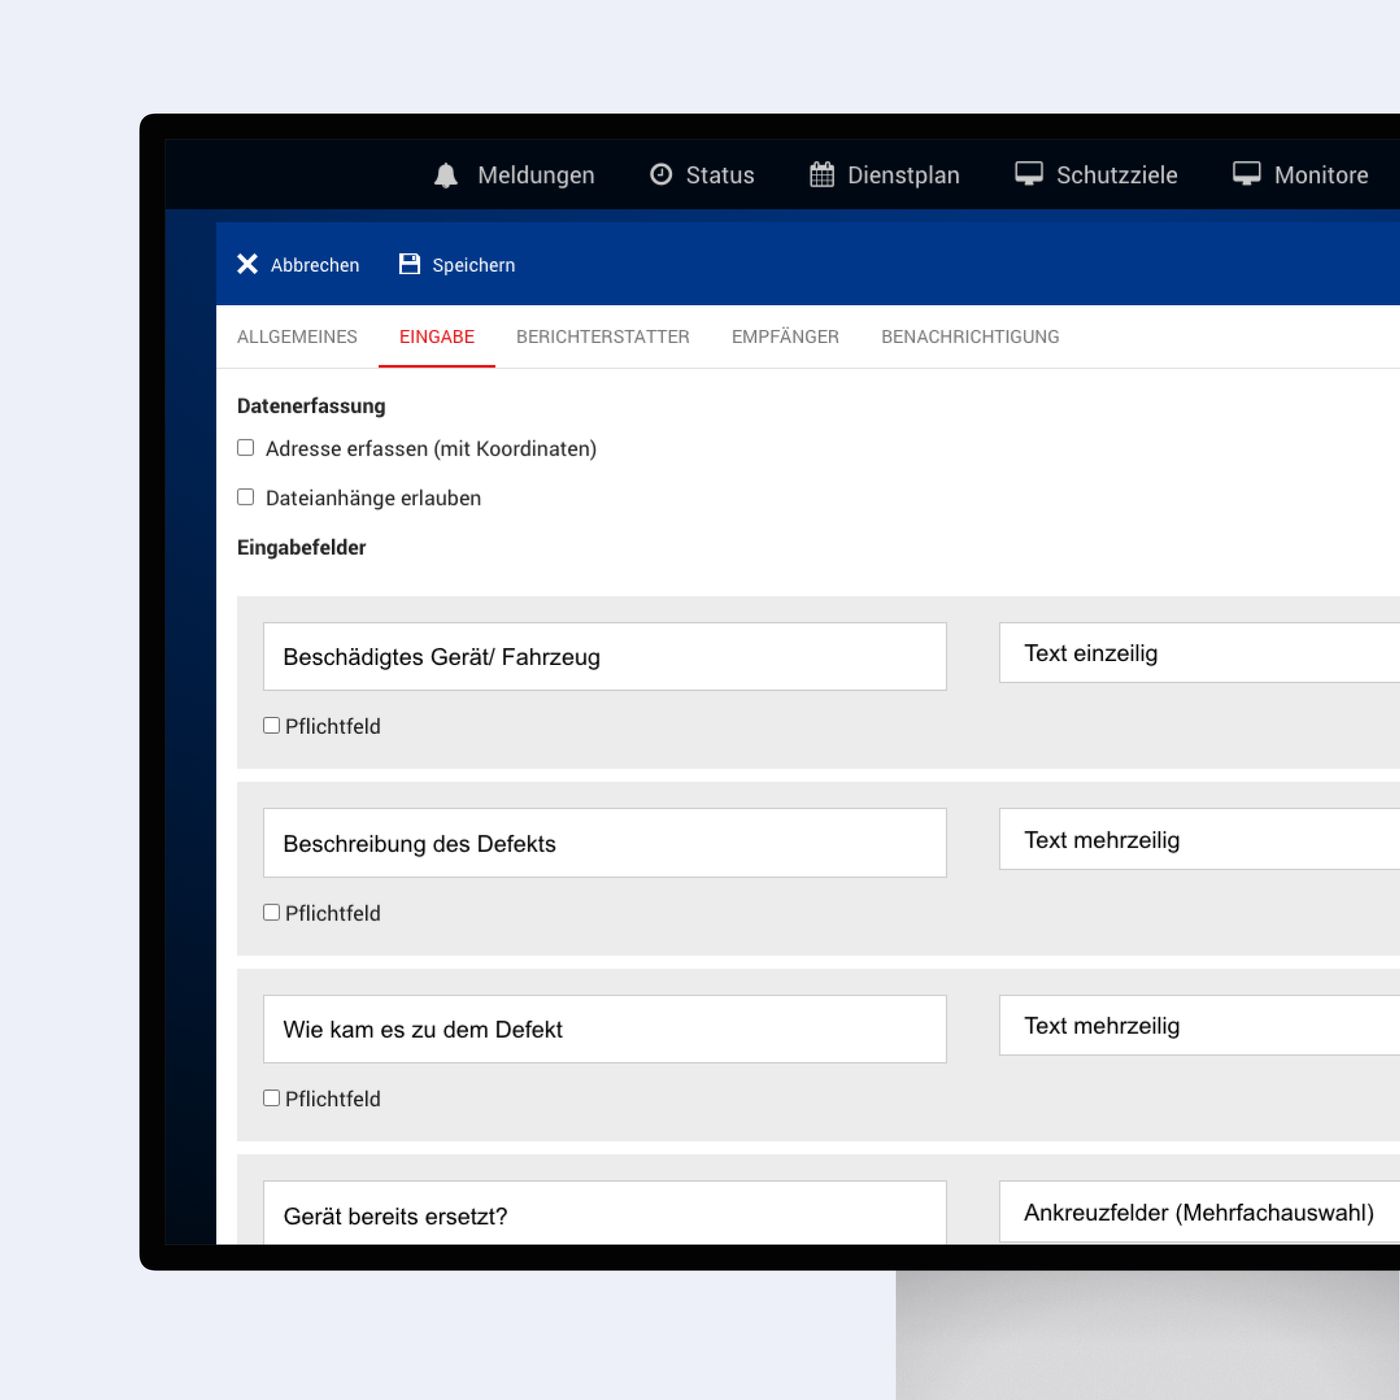This screenshot has height=1400, width=1400.
Task: Click the X icon to cancel editing
Action: coord(247,264)
